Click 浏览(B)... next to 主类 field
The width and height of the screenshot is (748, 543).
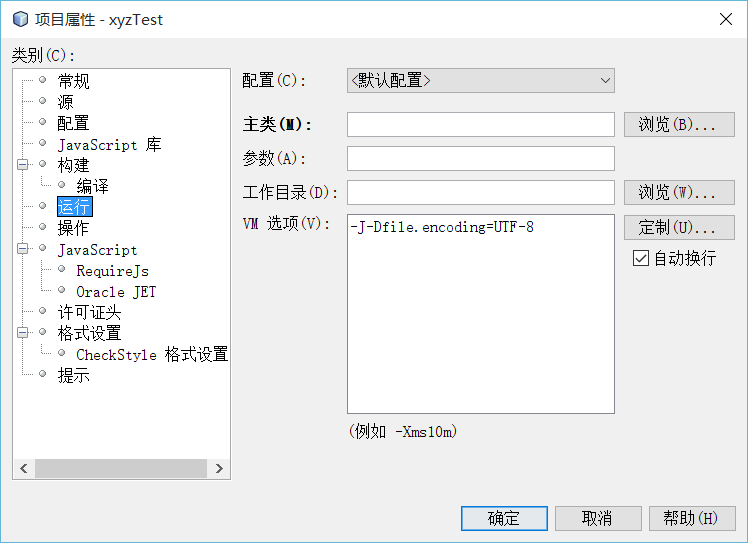679,124
